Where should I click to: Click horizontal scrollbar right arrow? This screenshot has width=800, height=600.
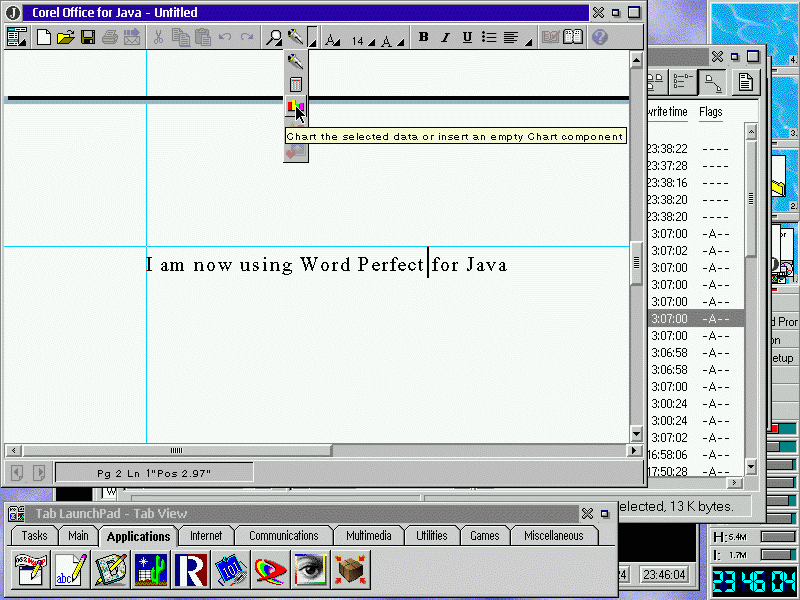634,450
